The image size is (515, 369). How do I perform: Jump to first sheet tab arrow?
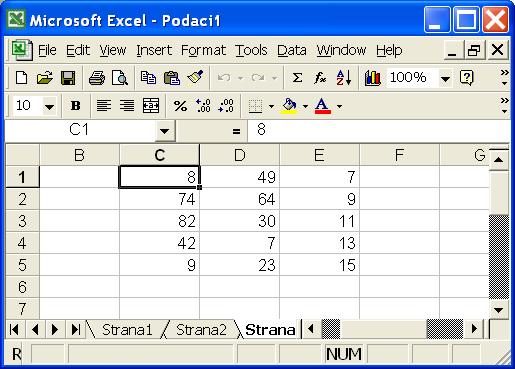(14, 329)
